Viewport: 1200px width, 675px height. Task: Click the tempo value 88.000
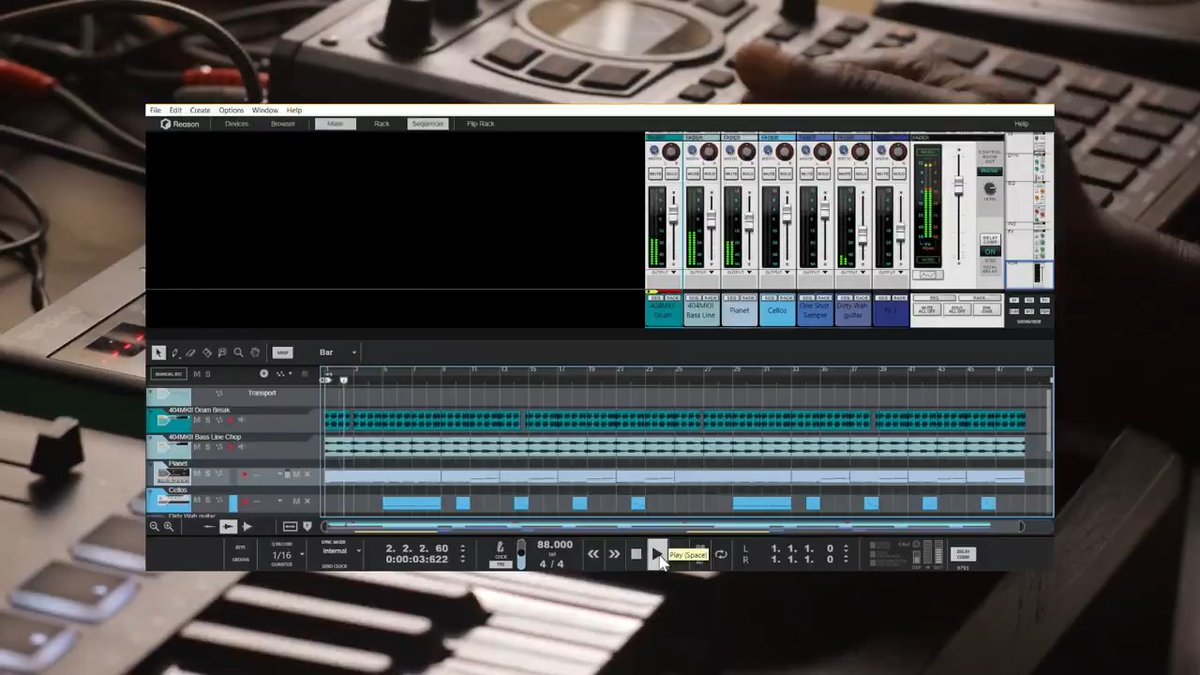point(555,545)
